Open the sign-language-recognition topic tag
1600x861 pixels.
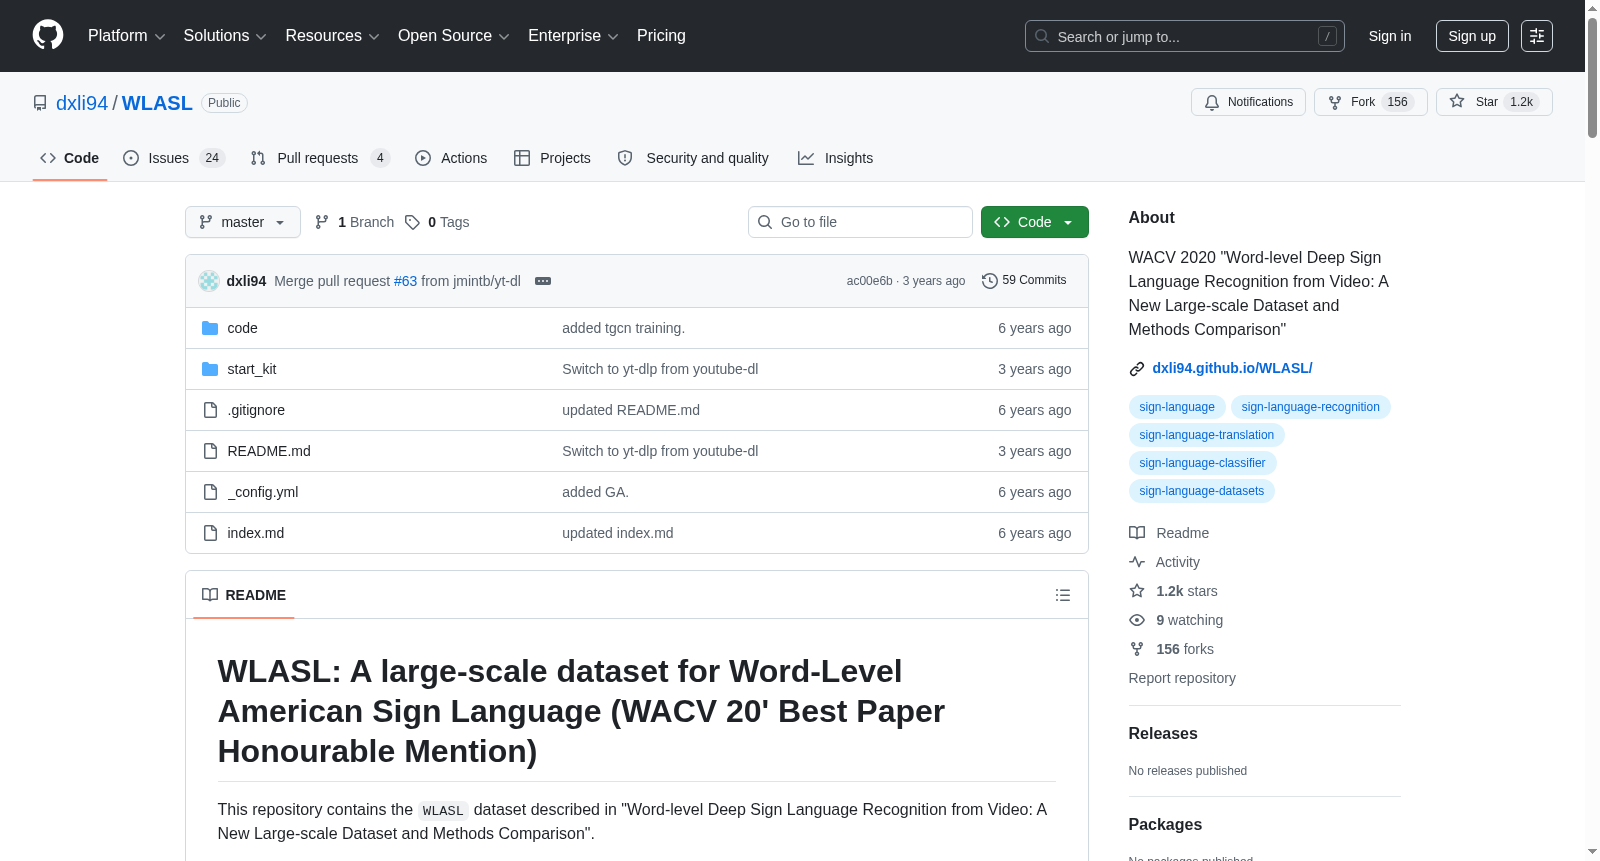click(1310, 407)
